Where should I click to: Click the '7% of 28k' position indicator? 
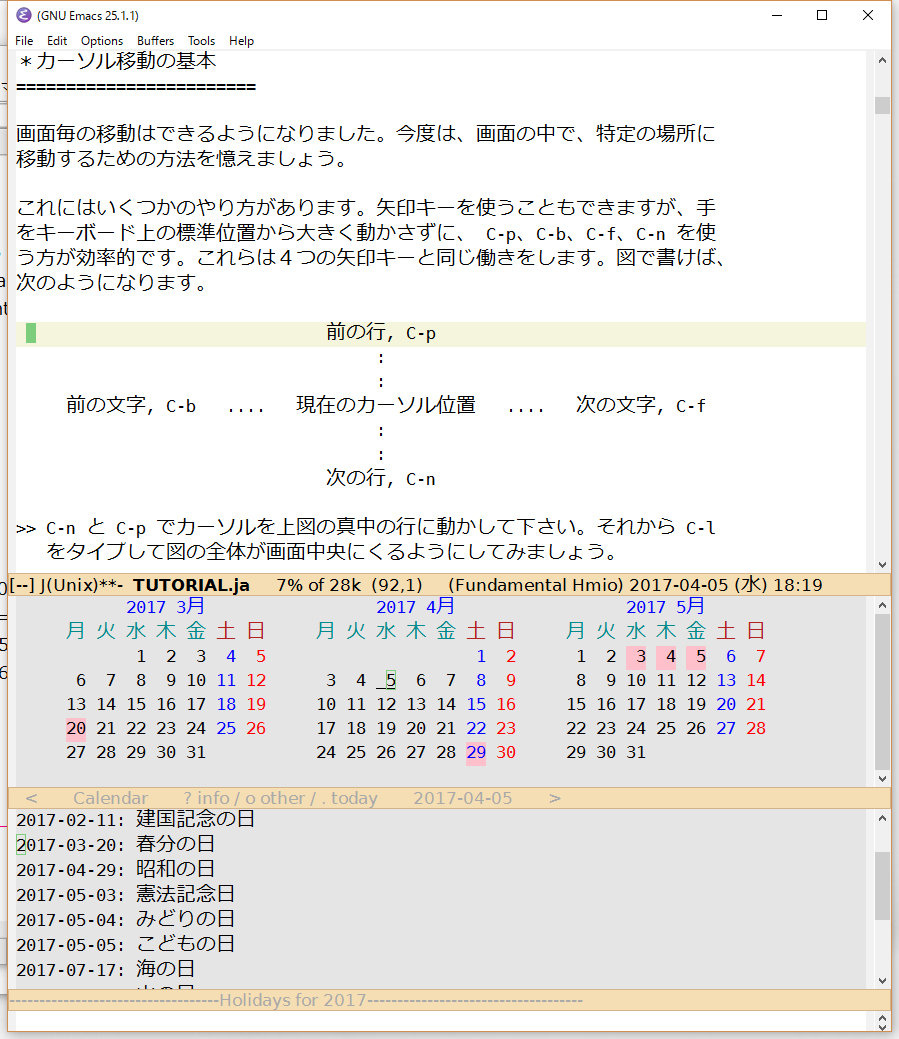point(319,585)
